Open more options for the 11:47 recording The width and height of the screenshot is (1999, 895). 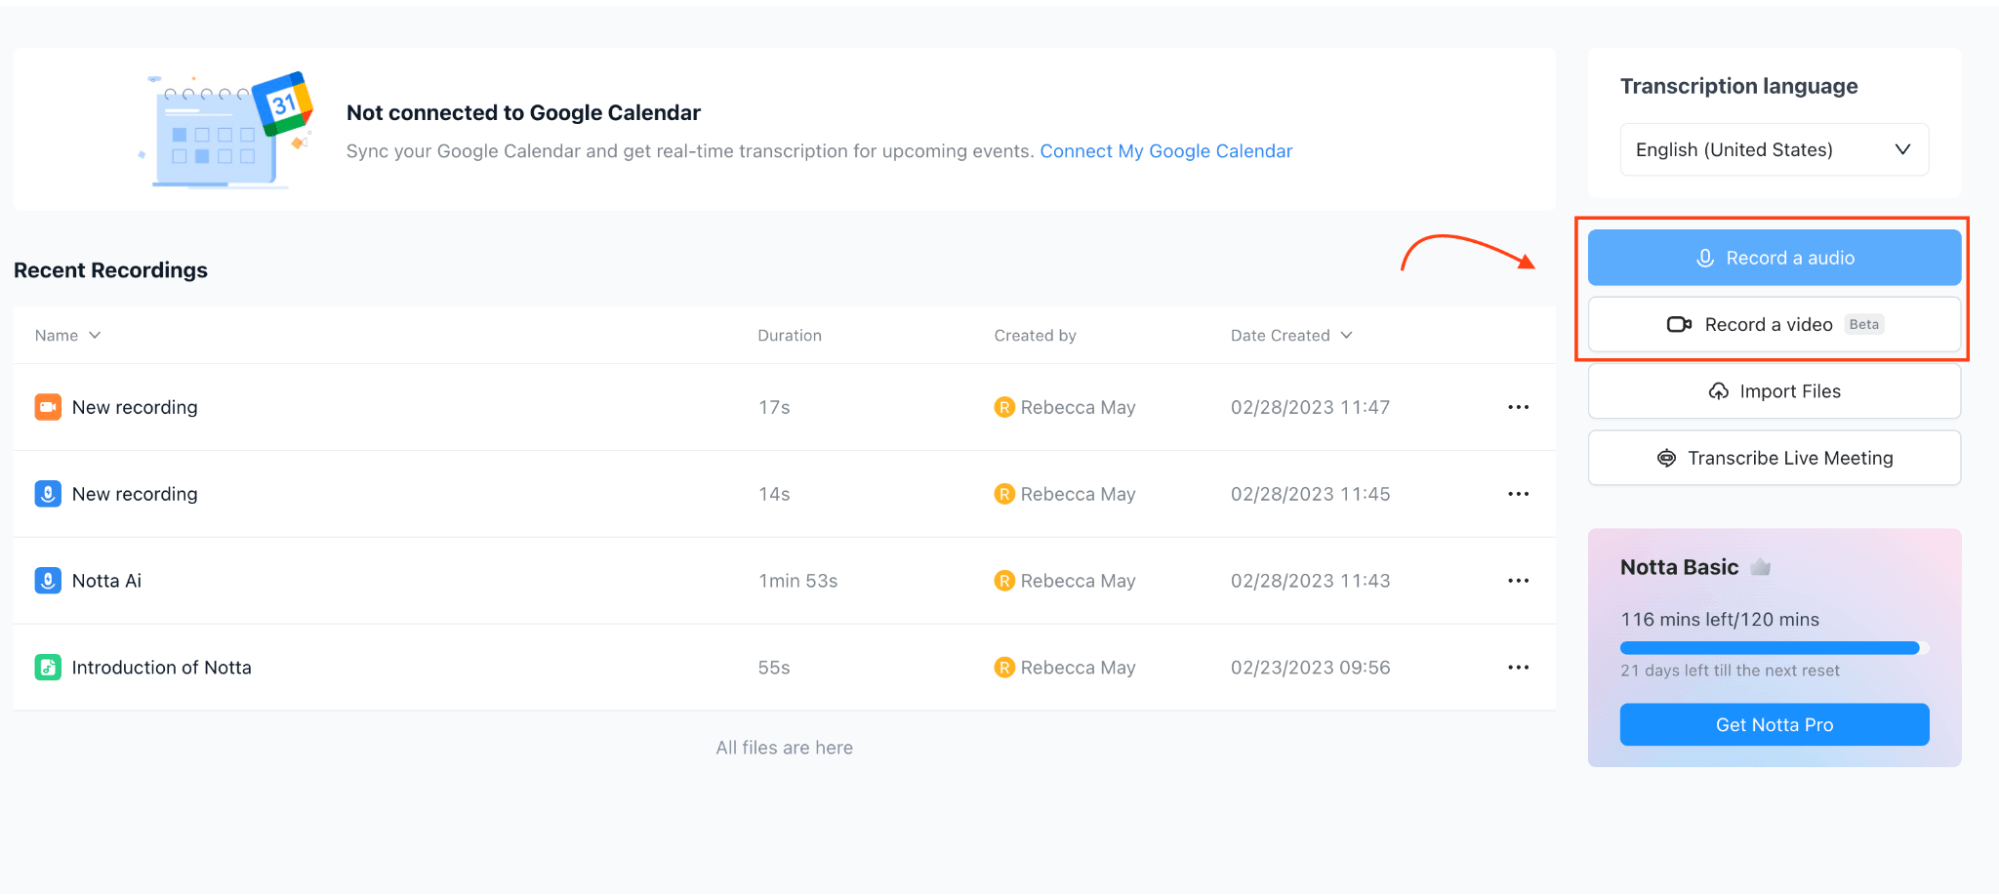tap(1518, 407)
